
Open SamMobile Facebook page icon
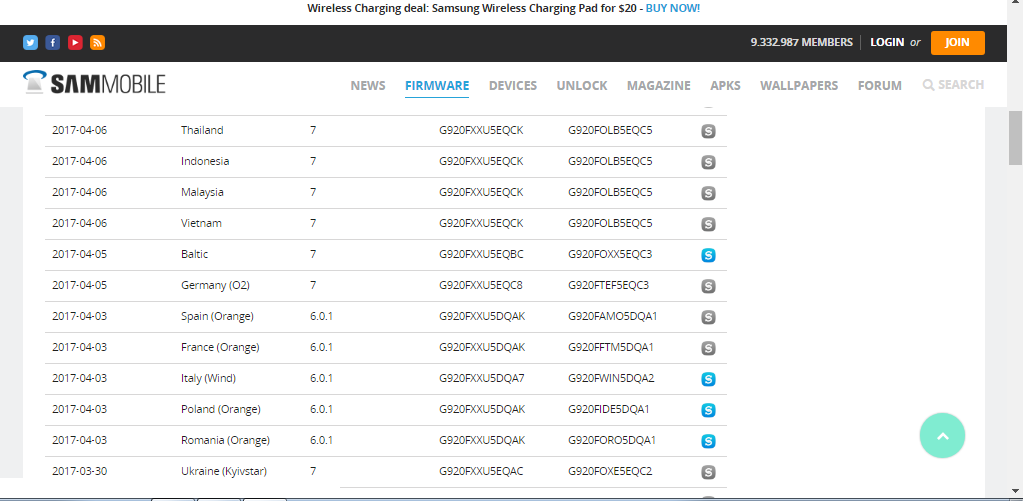click(x=53, y=42)
